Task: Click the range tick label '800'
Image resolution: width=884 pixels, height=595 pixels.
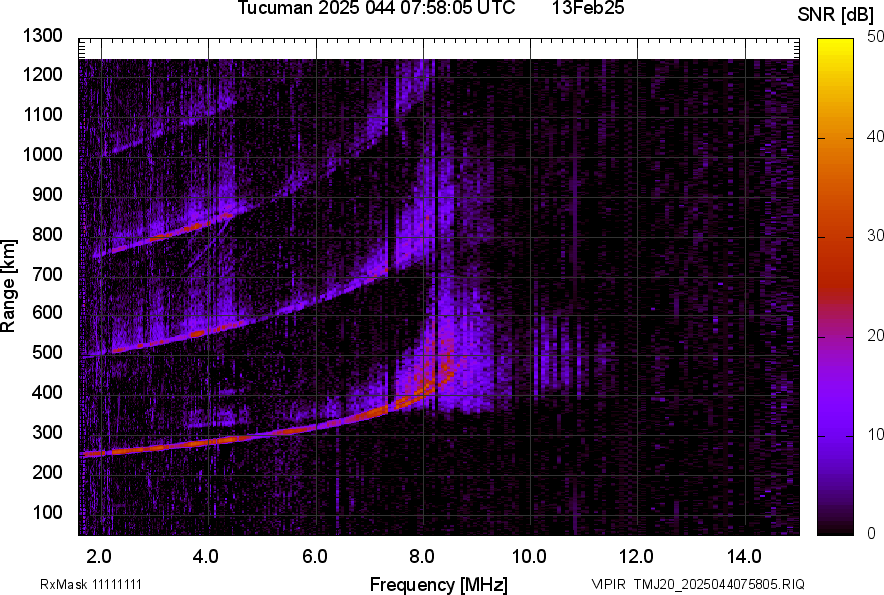Action: [47, 233]
